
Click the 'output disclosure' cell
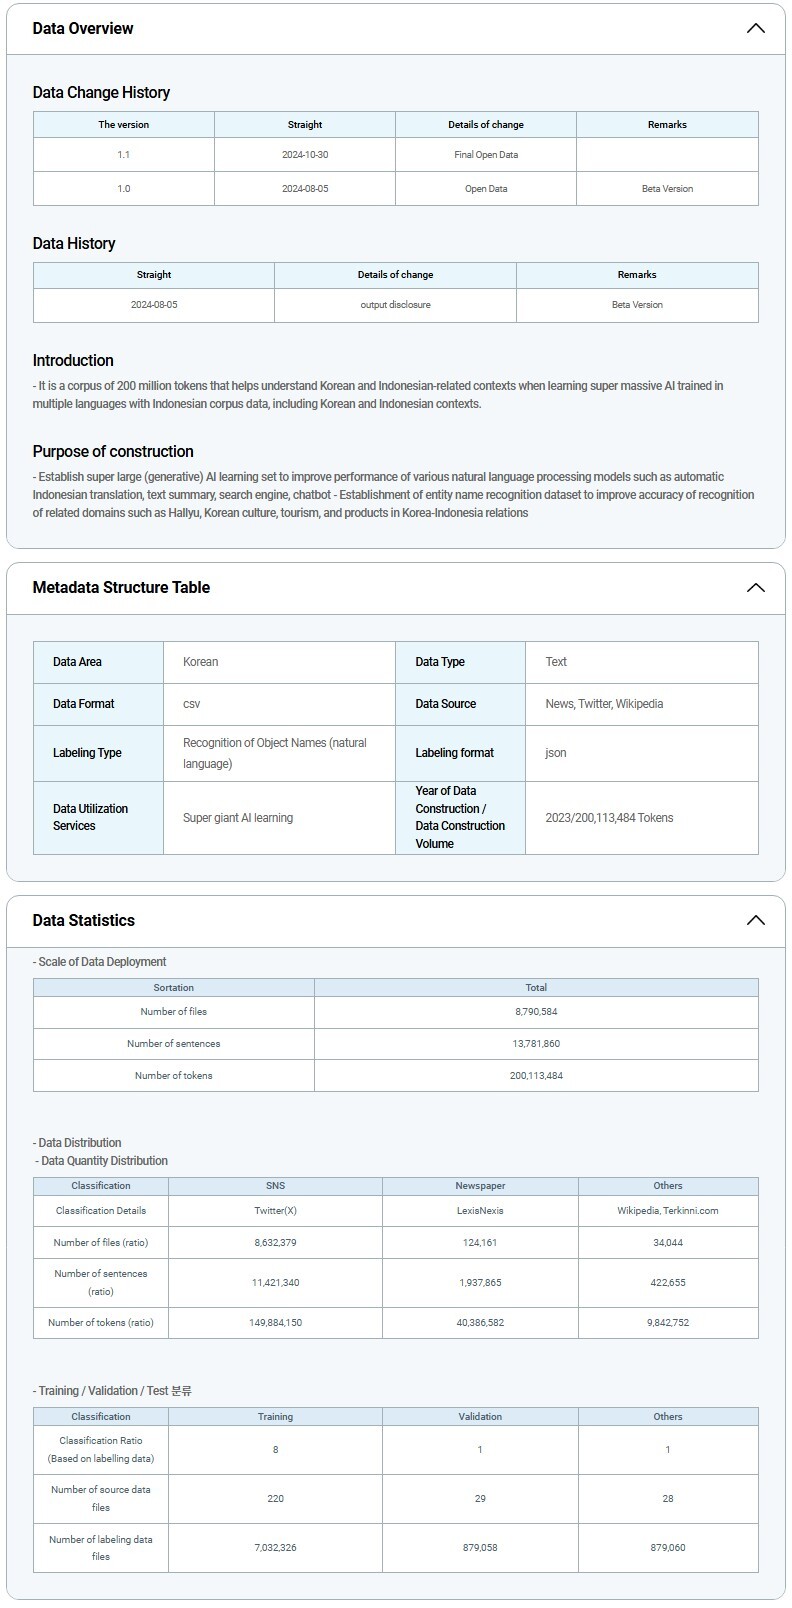point(395,305)
